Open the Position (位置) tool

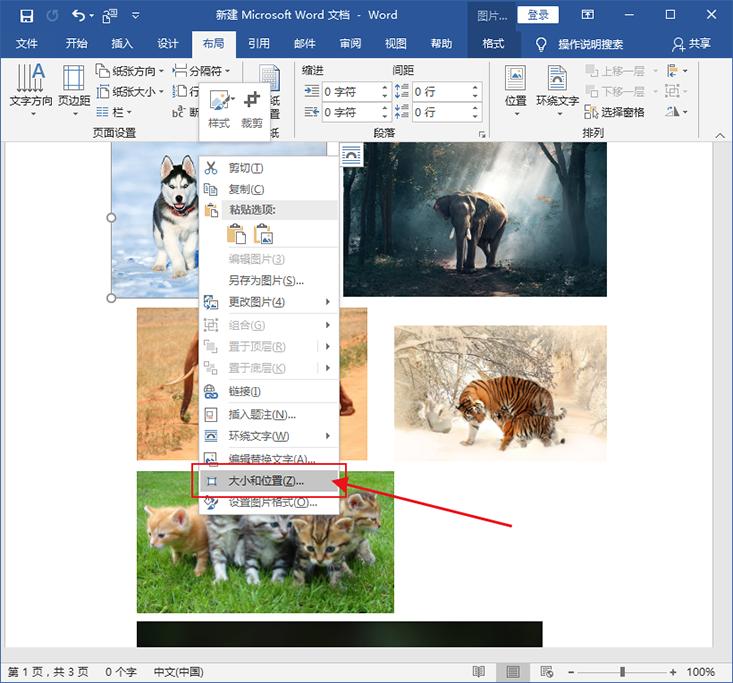click(516, 90)
